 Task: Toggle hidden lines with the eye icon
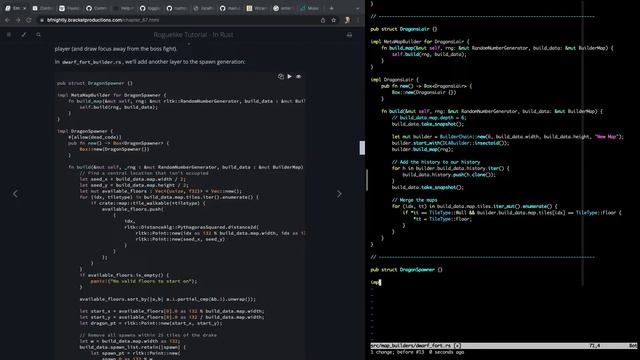(298, 76)
